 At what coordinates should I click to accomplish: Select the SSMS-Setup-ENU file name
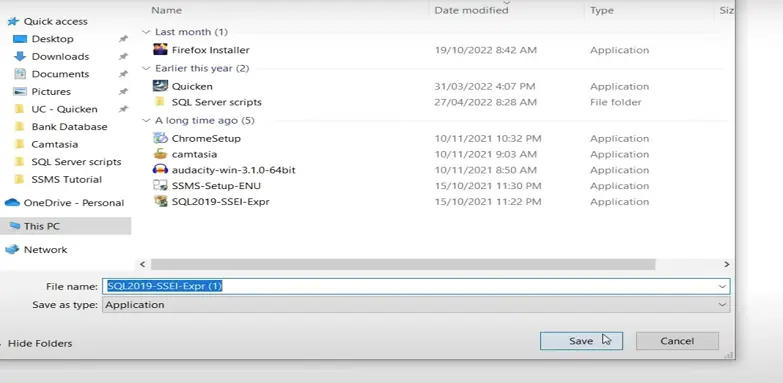(216, 186)
